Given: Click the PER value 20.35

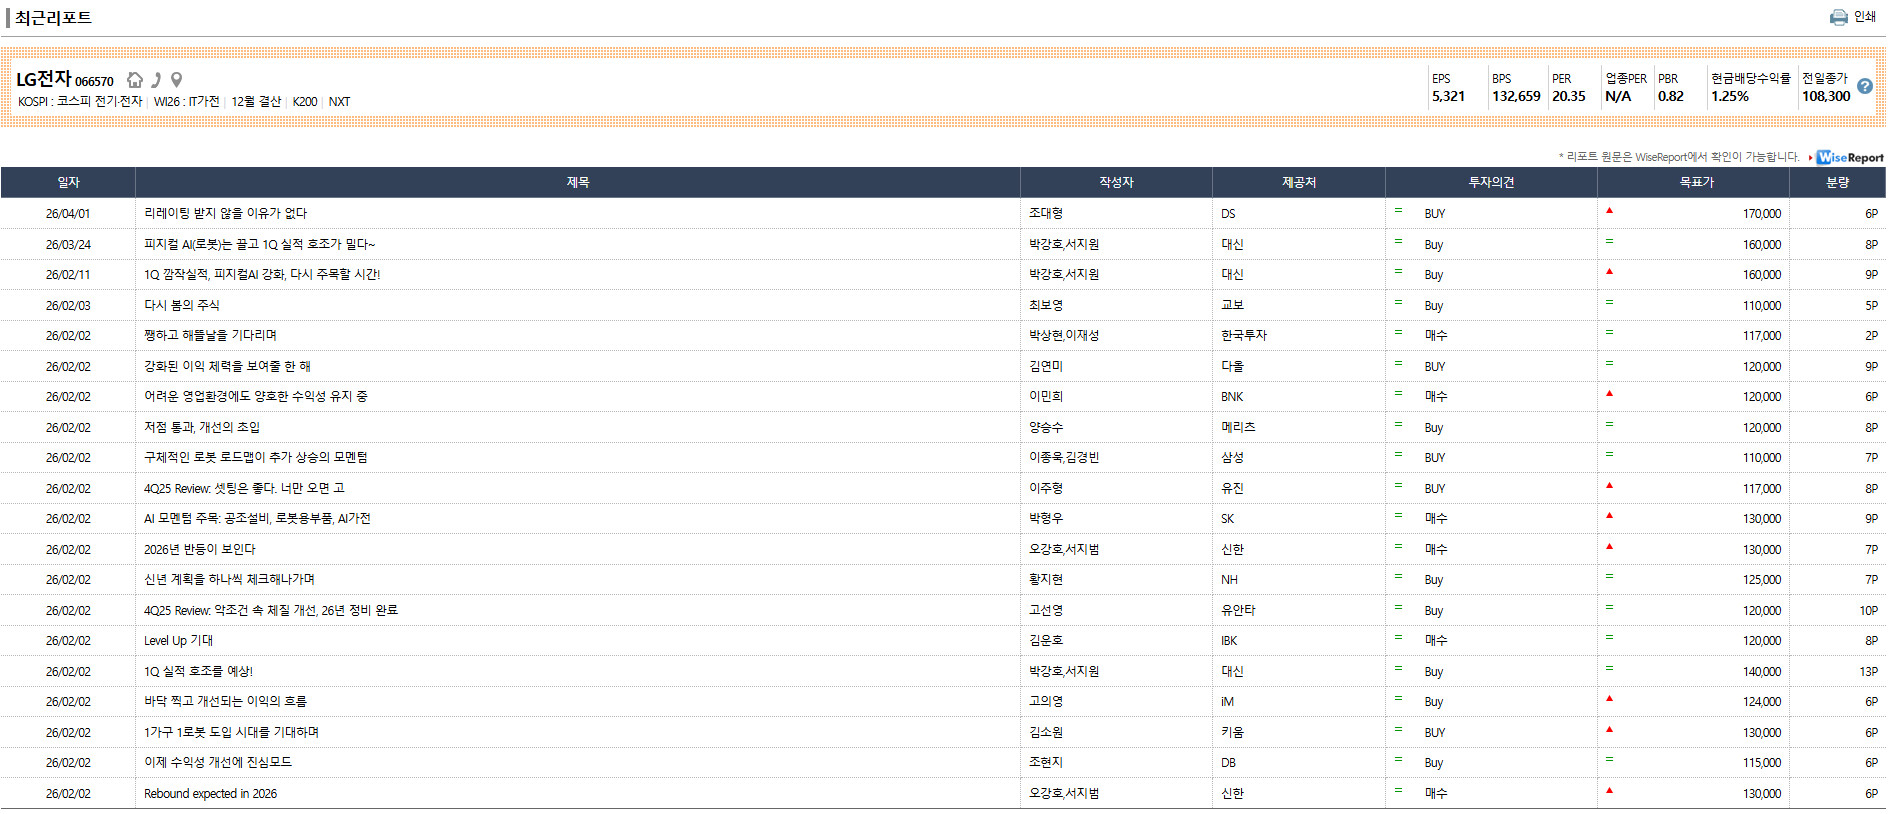Looking at the screenshot, I should pos(1569,97).
